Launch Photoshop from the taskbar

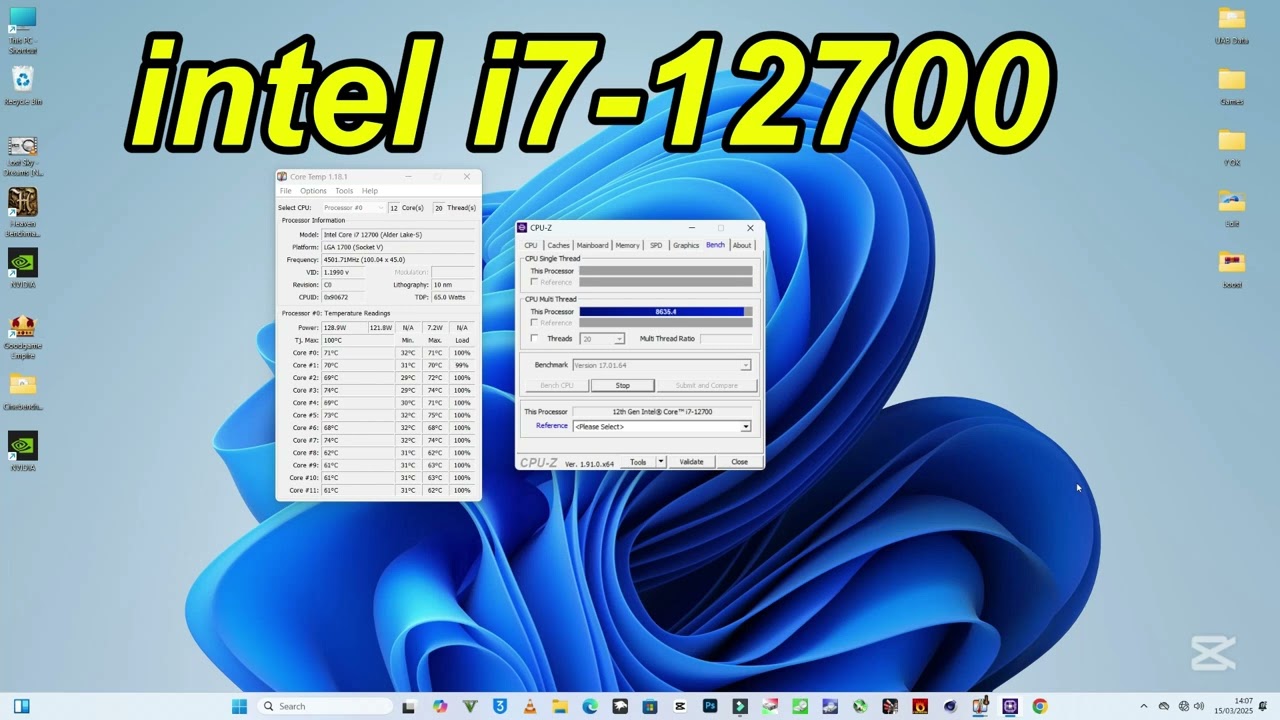[x=710, y=706]
